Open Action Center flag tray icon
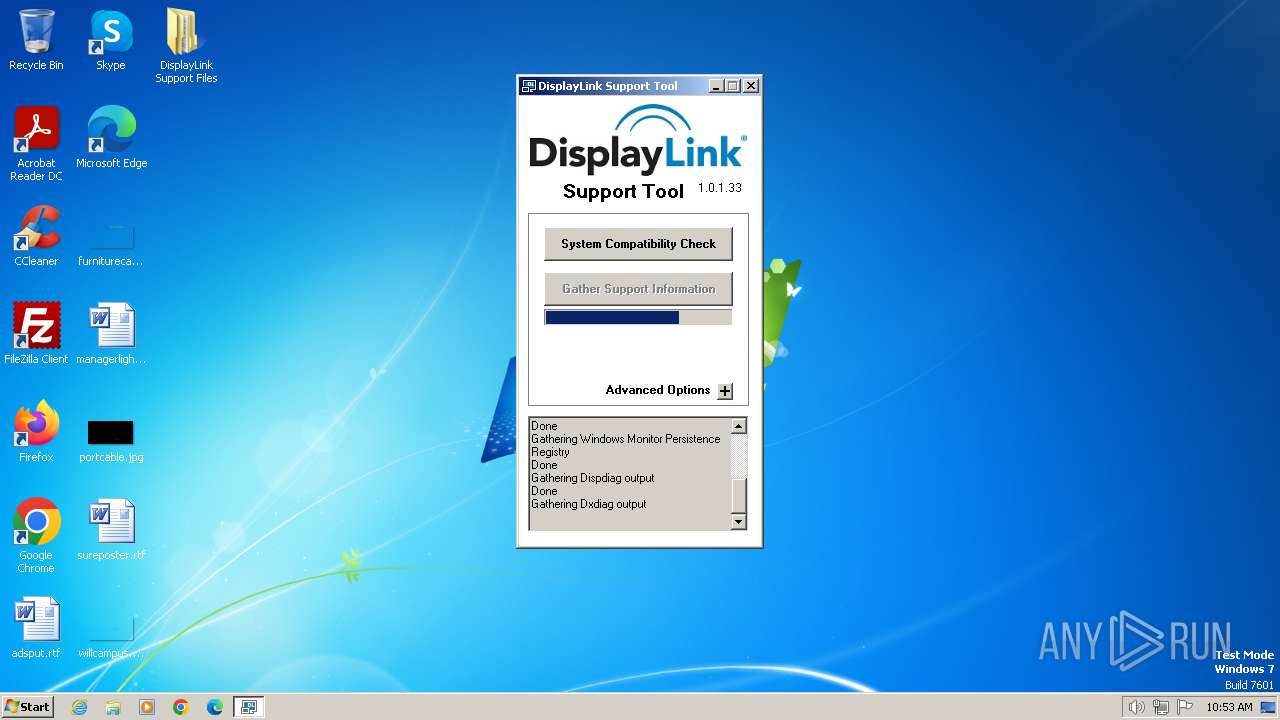The width and height of the screenshot is (1280, 720). 1185,707
